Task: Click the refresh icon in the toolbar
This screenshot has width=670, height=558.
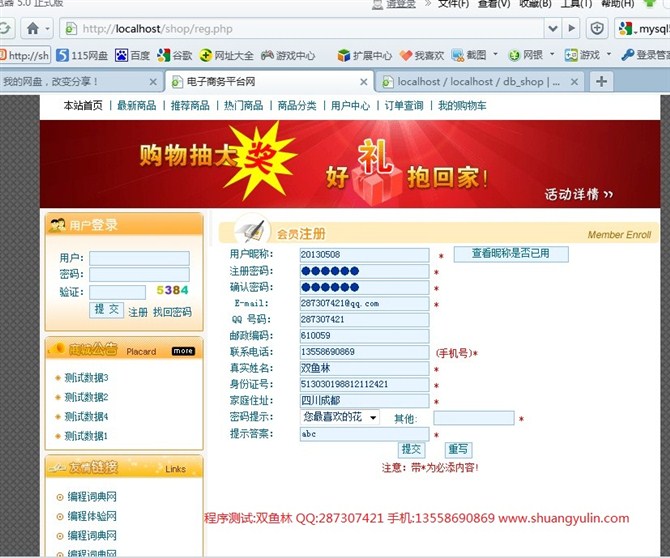Action: 5,29
